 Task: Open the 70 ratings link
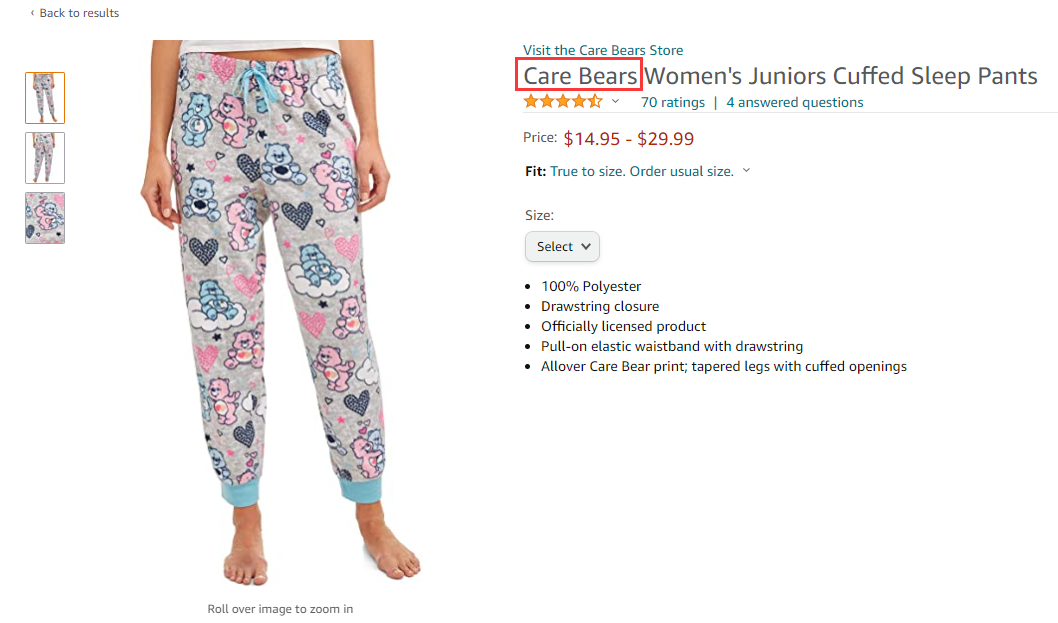tap(672, 102)
